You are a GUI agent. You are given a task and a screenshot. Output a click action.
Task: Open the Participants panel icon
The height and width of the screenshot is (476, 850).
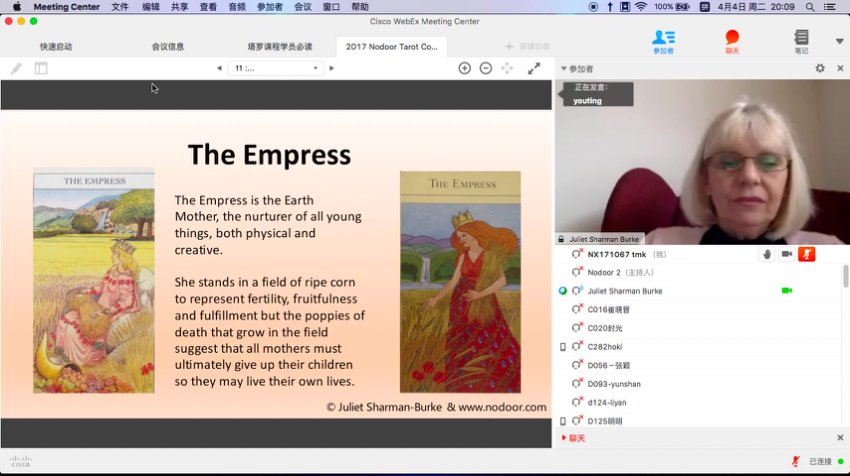pyautogui.click(x=664, y=42)
